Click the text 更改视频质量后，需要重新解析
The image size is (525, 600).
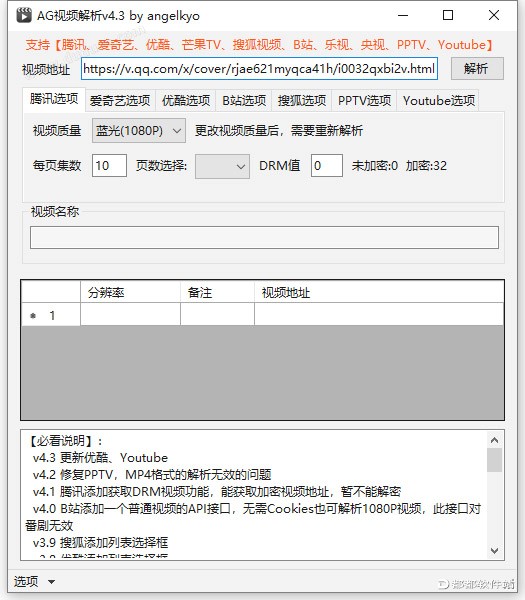point(279,131)
